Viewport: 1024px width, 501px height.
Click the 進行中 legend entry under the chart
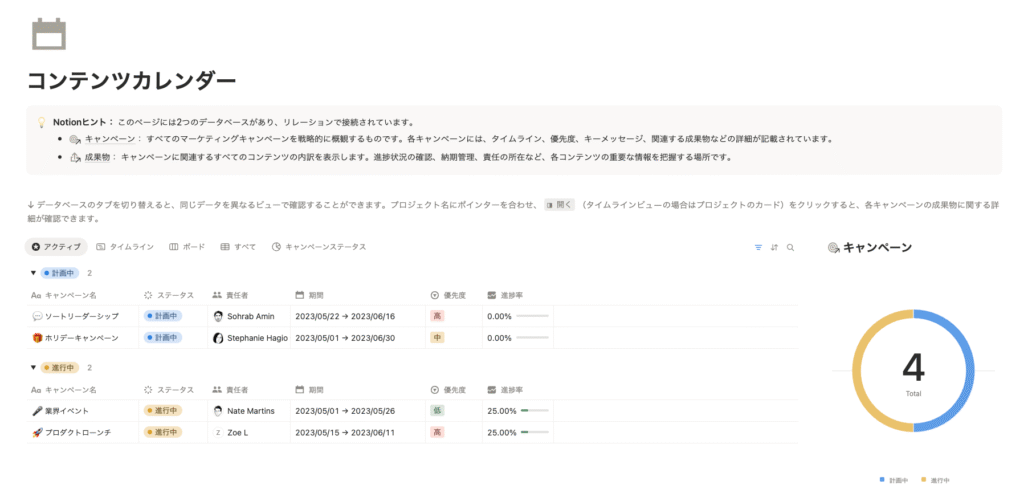tap(935, 480)
